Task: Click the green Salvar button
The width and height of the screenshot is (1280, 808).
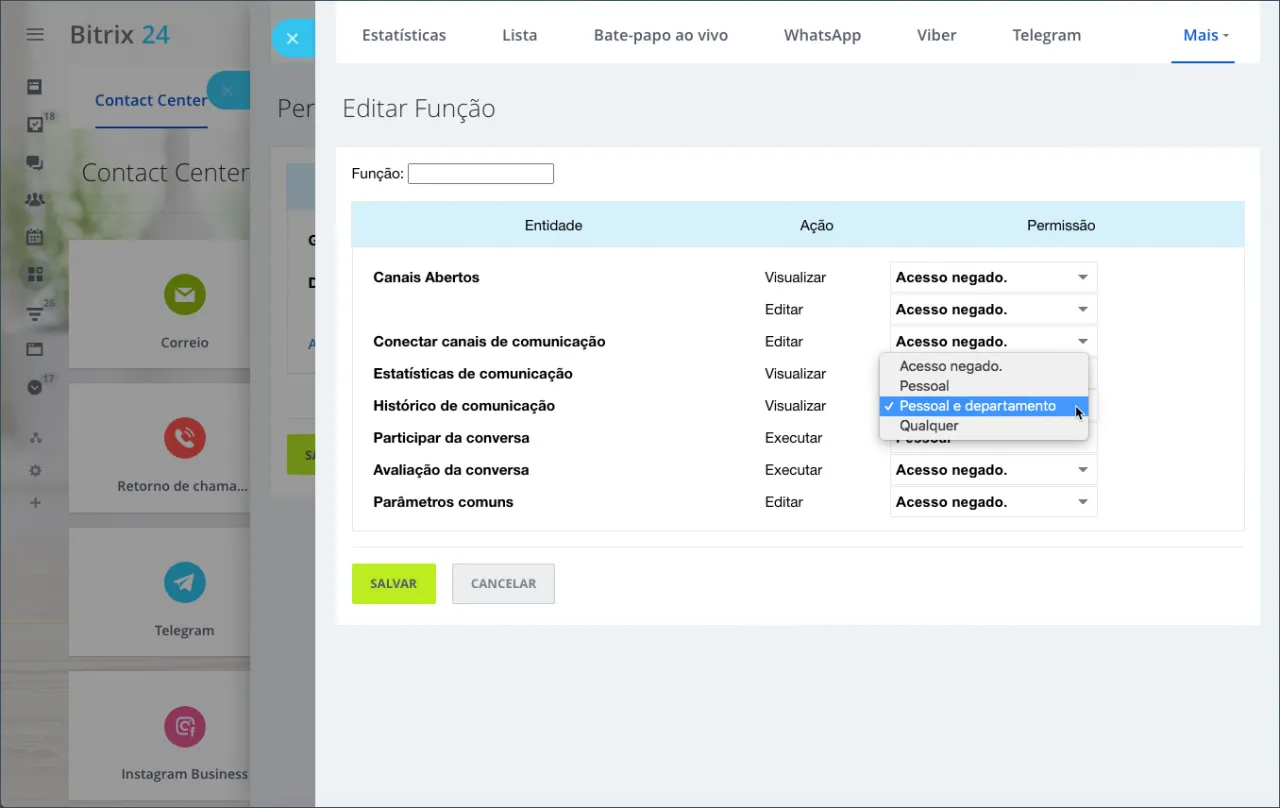Action: coord(394,584)
